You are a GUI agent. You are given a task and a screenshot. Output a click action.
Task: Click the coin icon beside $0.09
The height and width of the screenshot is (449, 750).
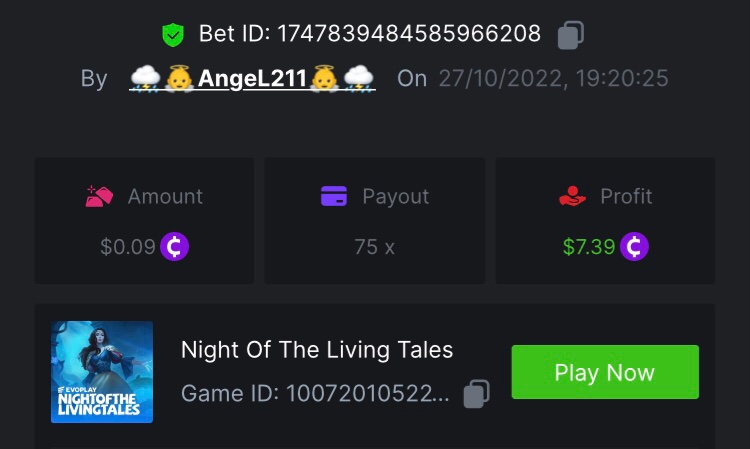[x=174, y=246]
